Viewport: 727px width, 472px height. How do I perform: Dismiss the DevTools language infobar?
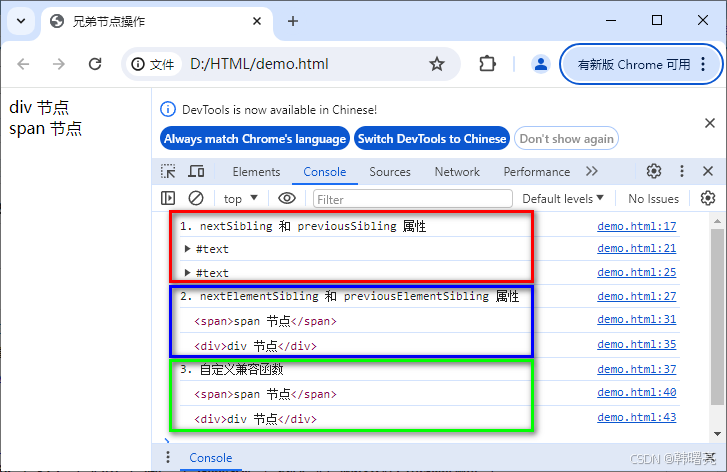click(710, 123)
